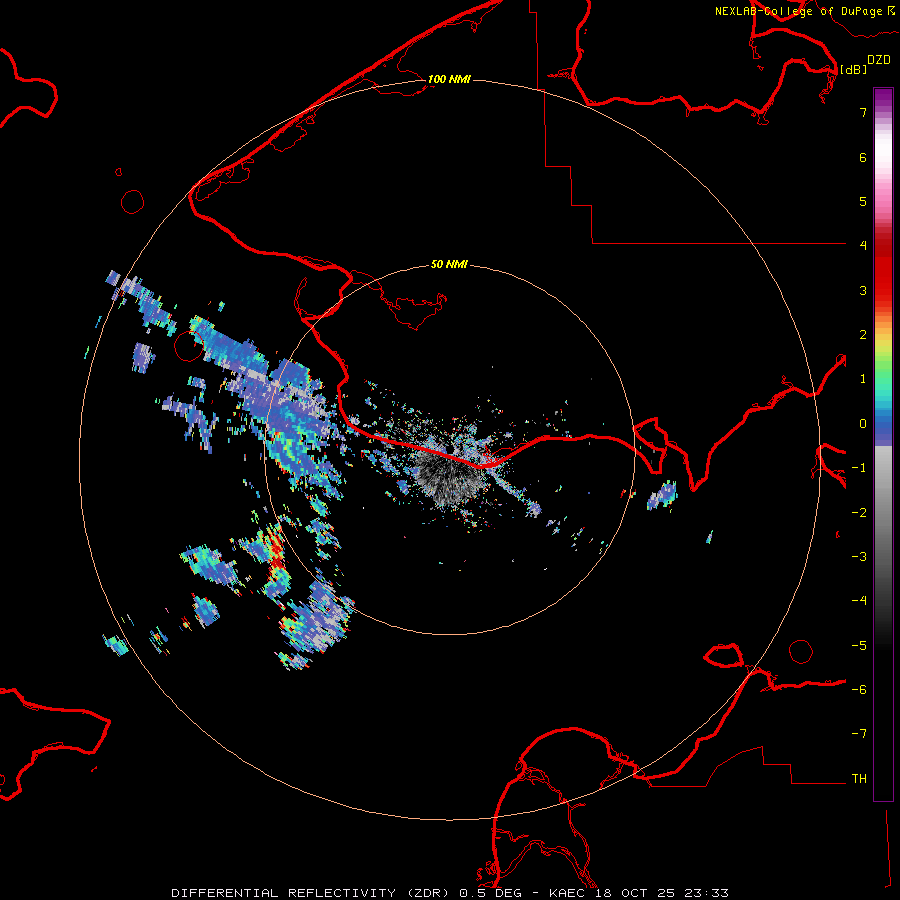Click the 2 value on color scale
The image size is (900, 900).
click(863, 335)
